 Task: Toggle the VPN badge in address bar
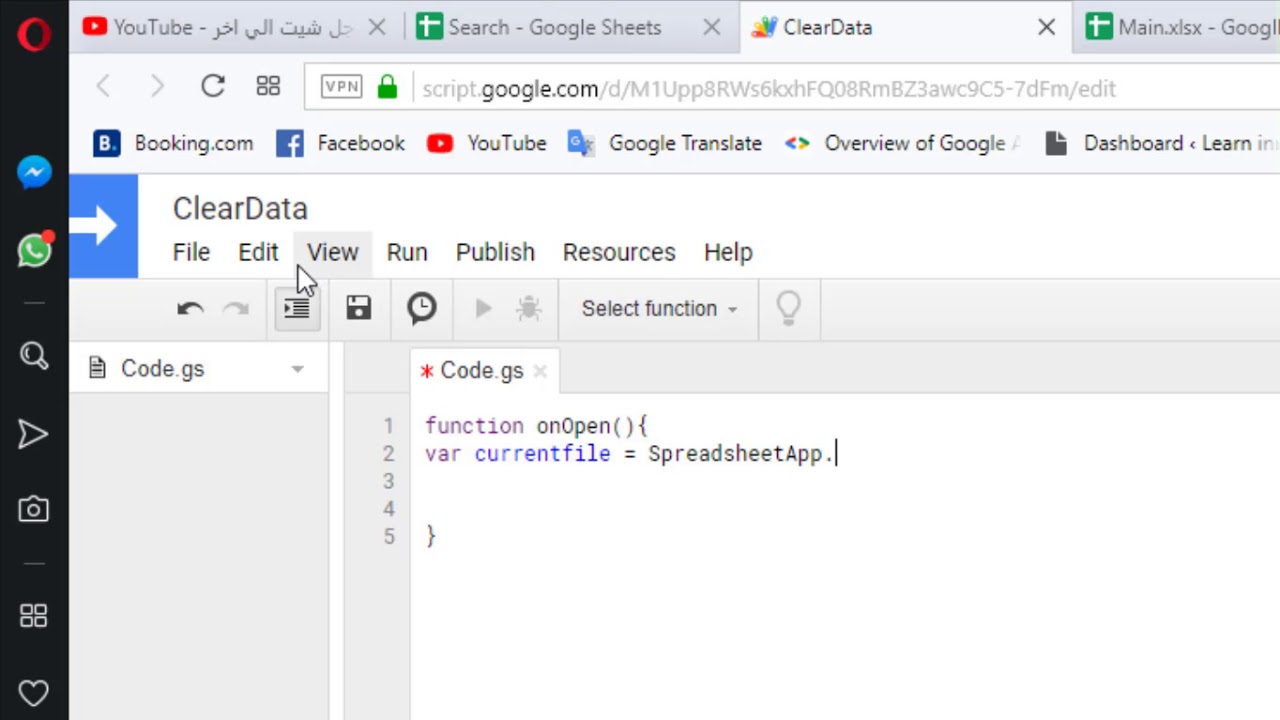tap(342, 87)
